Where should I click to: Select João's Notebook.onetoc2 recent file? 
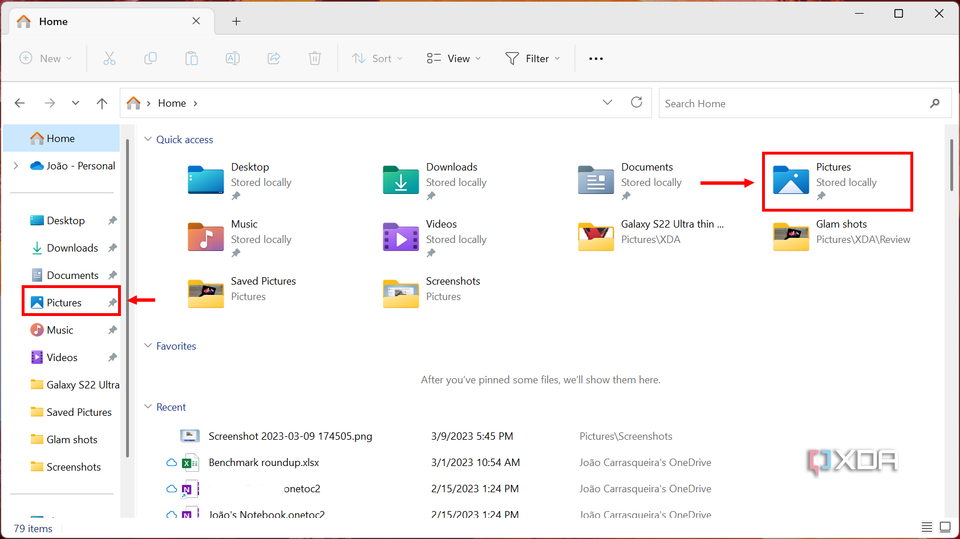coord(267,514)
